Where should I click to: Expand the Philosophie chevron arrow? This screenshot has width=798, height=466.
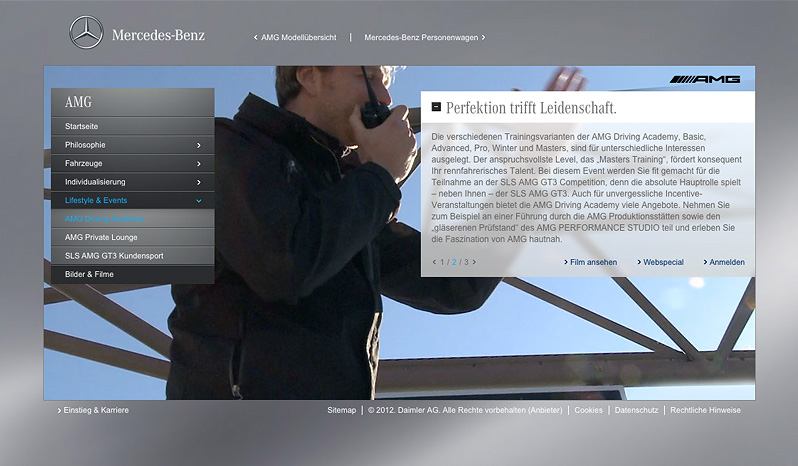click(198, 145)
